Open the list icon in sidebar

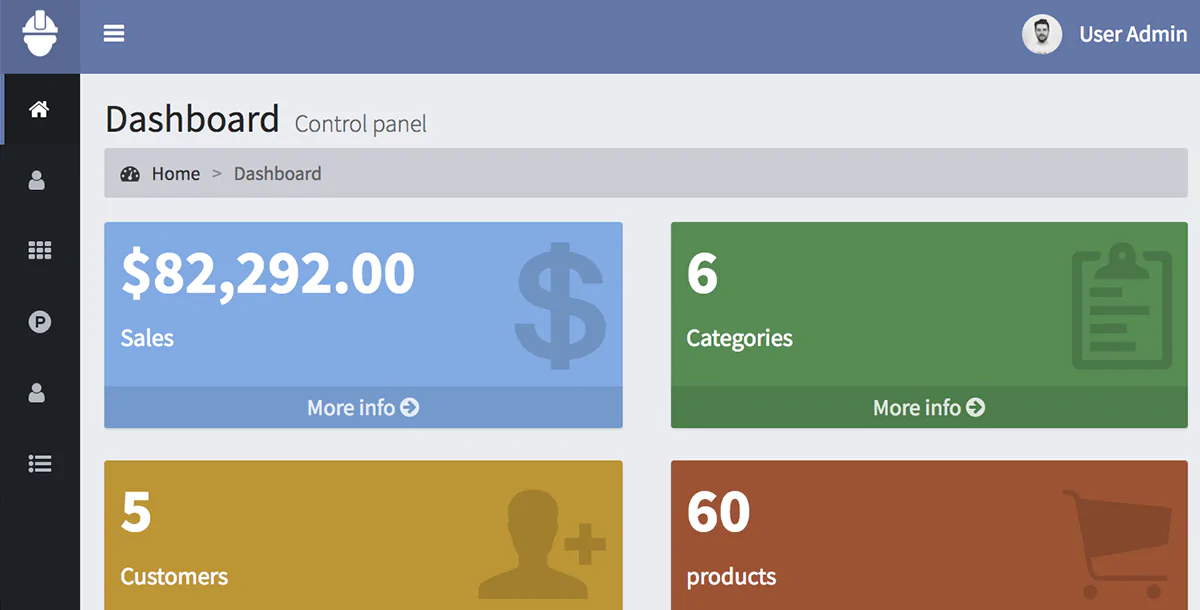tap(39, 463)
